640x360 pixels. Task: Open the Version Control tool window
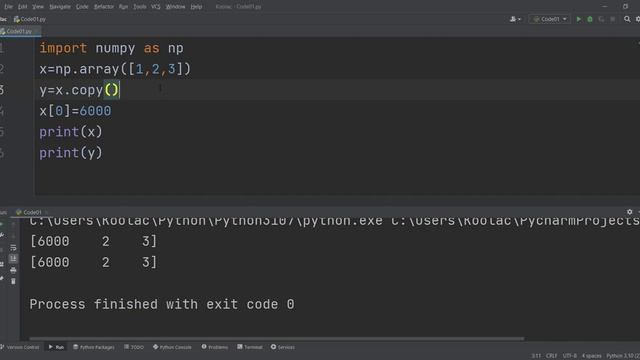tap(20, 347)
